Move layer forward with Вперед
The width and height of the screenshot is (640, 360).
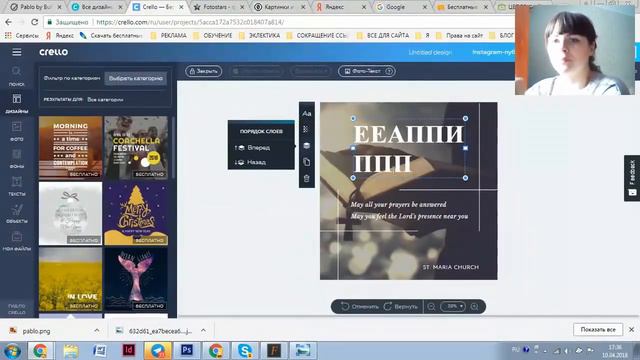point(252,148)
